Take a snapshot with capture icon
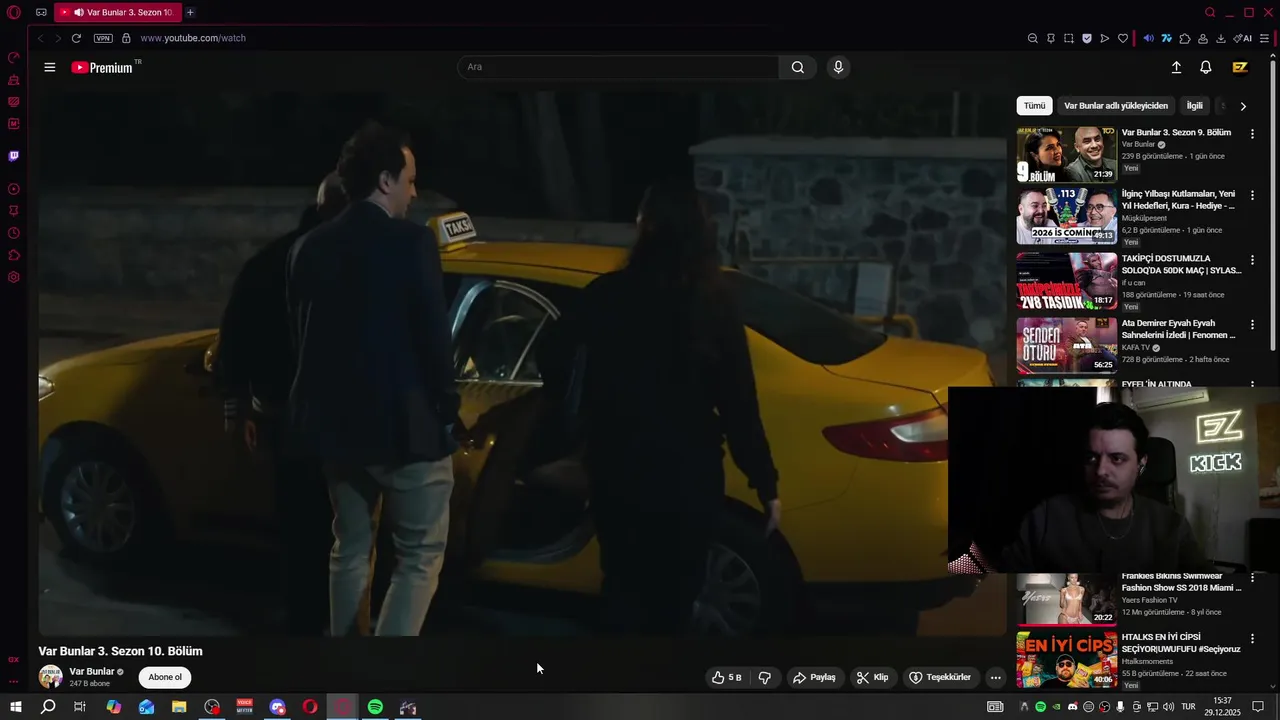 (x=1068, y=38)
